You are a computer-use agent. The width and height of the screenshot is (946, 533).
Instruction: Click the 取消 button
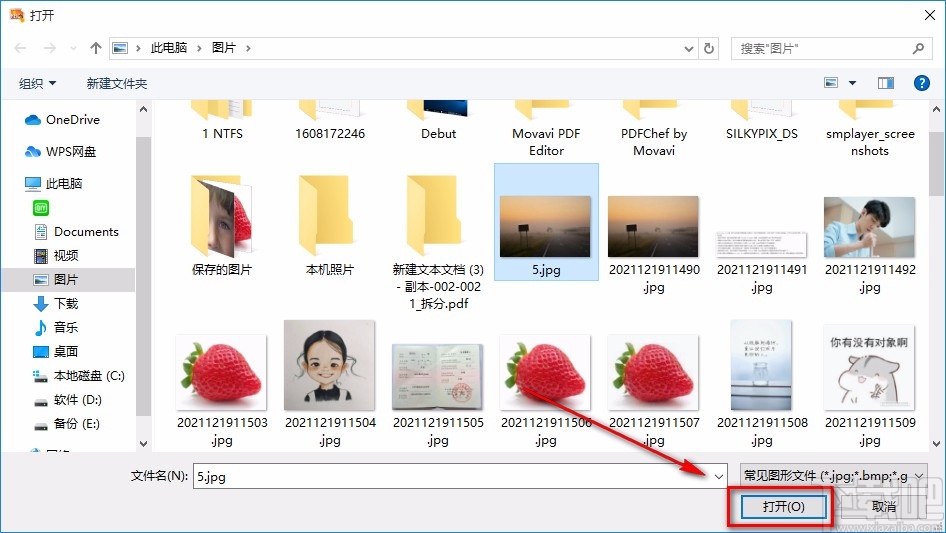coord(884,507)
